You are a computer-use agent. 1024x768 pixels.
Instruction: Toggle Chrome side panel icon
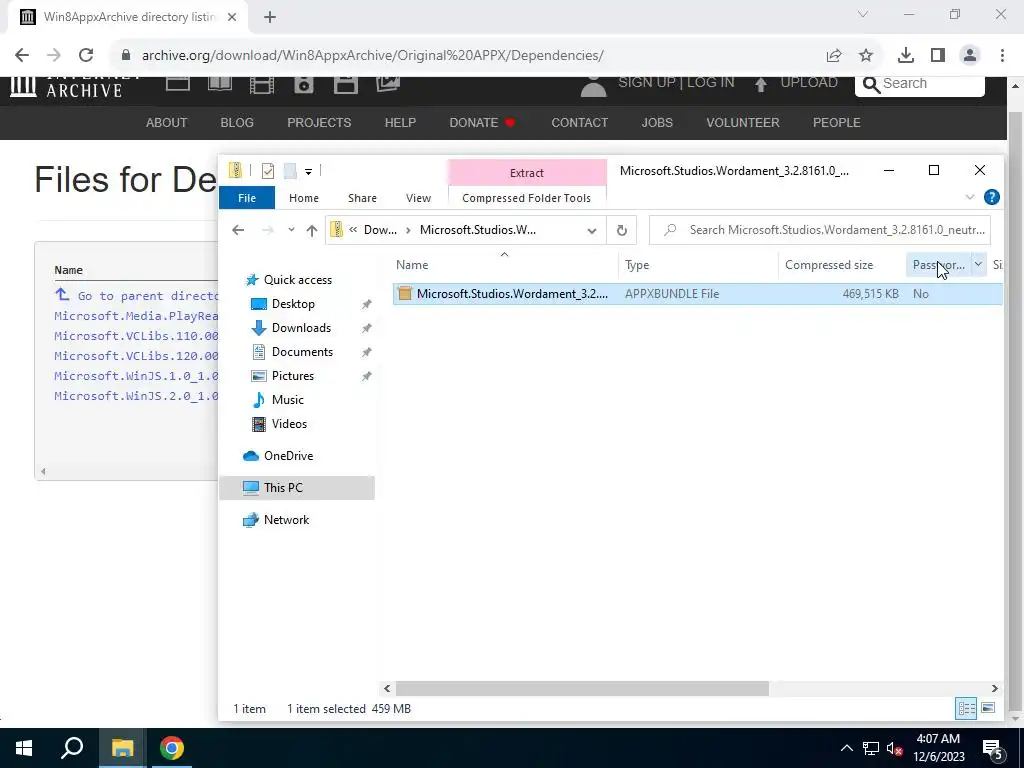click(x=938, y=56)
